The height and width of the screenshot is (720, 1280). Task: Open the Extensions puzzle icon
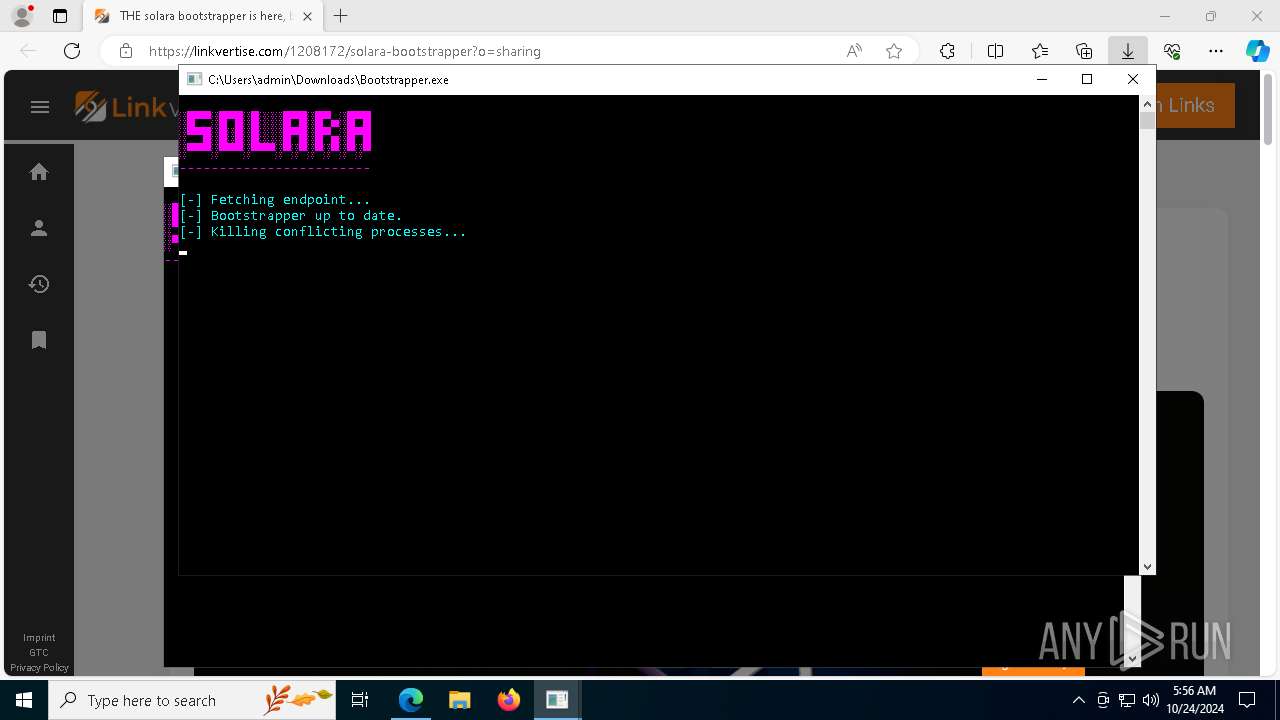(947, 51)
